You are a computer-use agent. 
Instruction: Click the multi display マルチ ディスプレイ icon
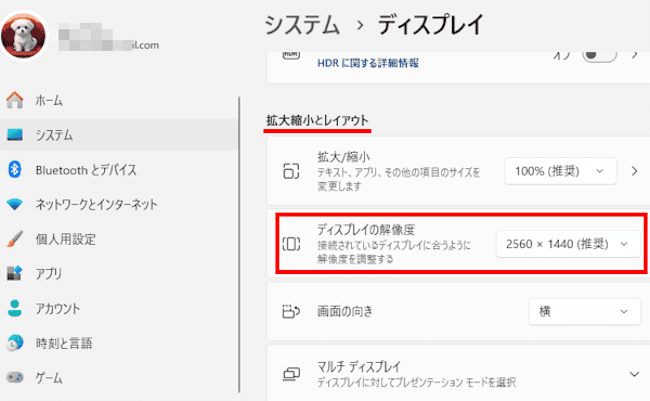tap(291, 374)
